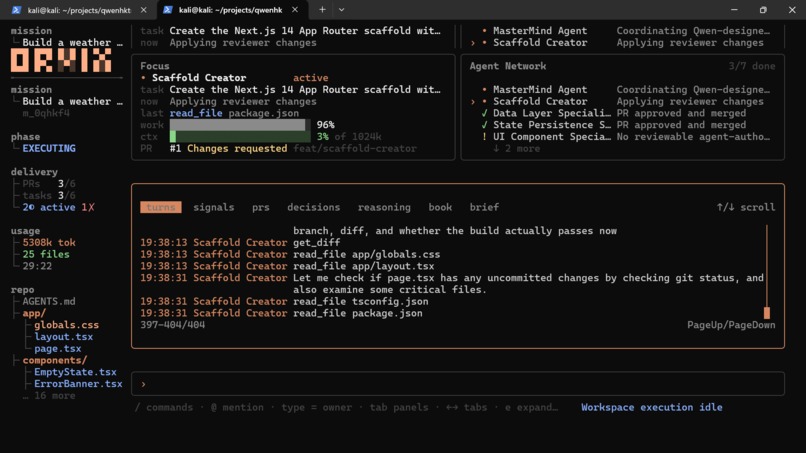
Task: Expand '2 more' in Agent Network
Action: point(517,149)
